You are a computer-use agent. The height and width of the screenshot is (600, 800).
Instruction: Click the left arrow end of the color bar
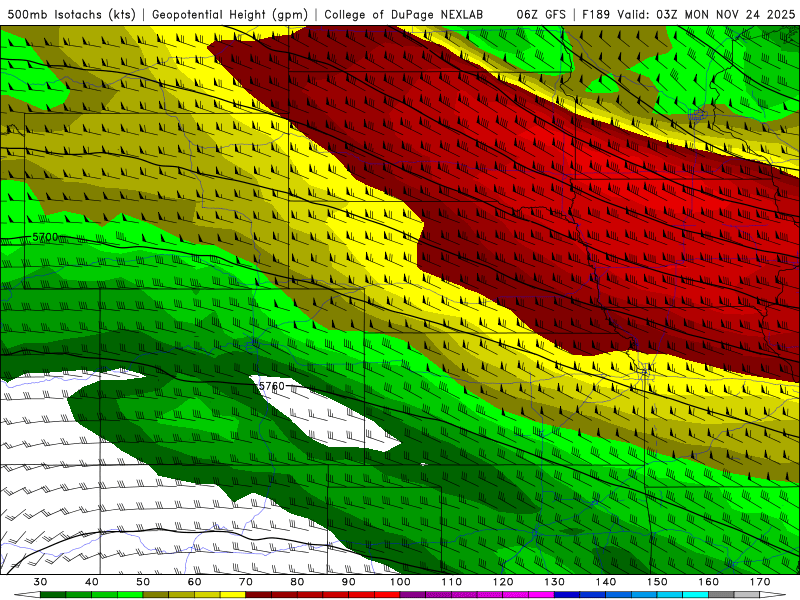pos(27,595)
